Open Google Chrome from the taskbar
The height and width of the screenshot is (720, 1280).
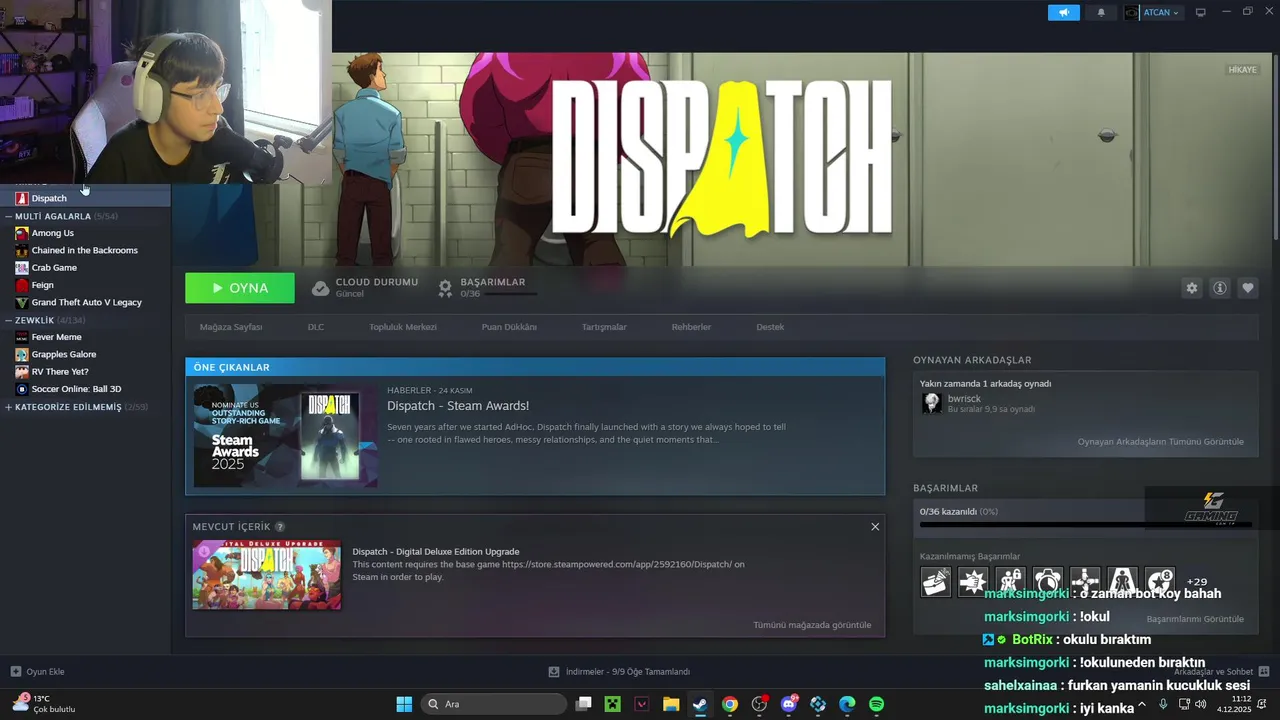click(730, 704)
